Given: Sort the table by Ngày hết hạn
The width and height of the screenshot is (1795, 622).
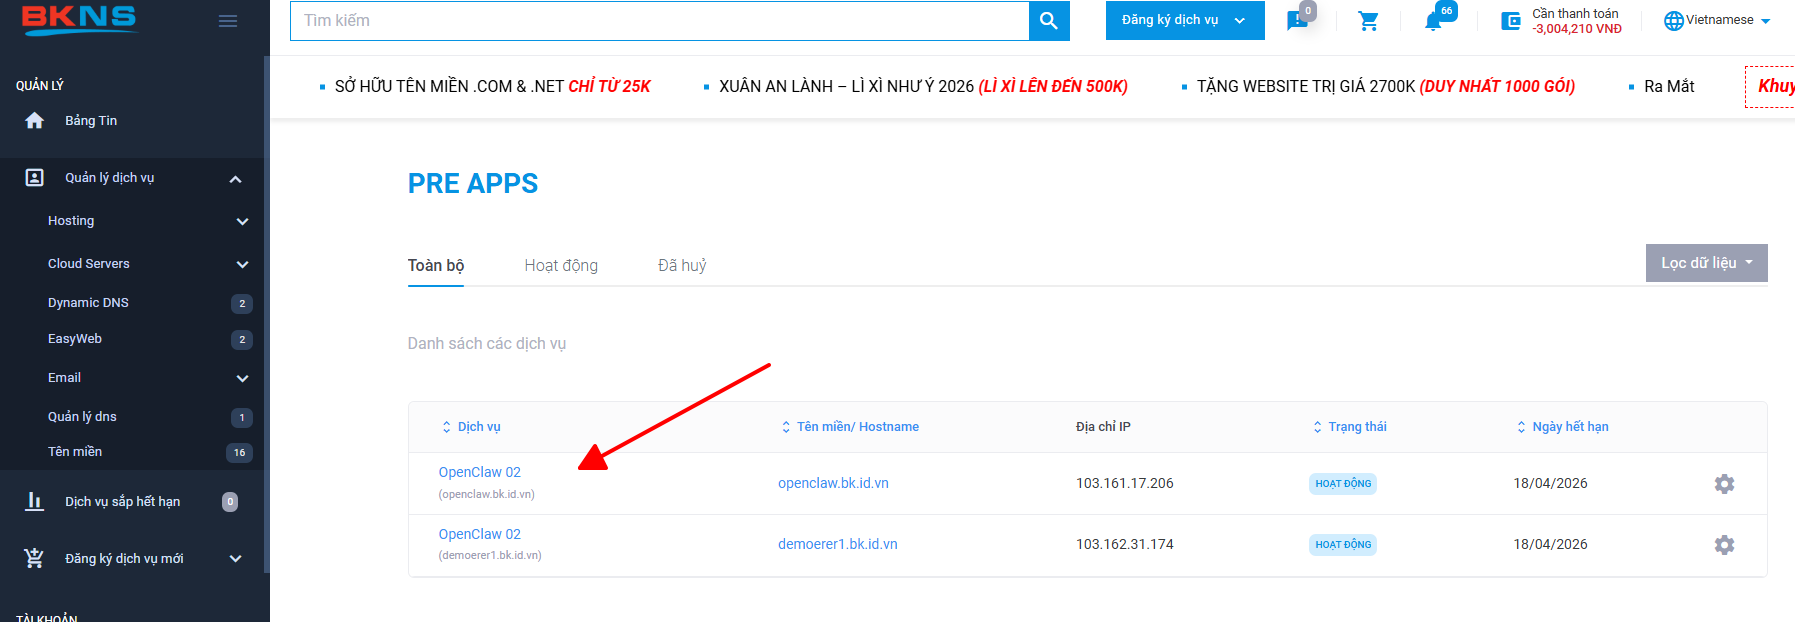Looking at the screenshot, I should [1569, 427].
